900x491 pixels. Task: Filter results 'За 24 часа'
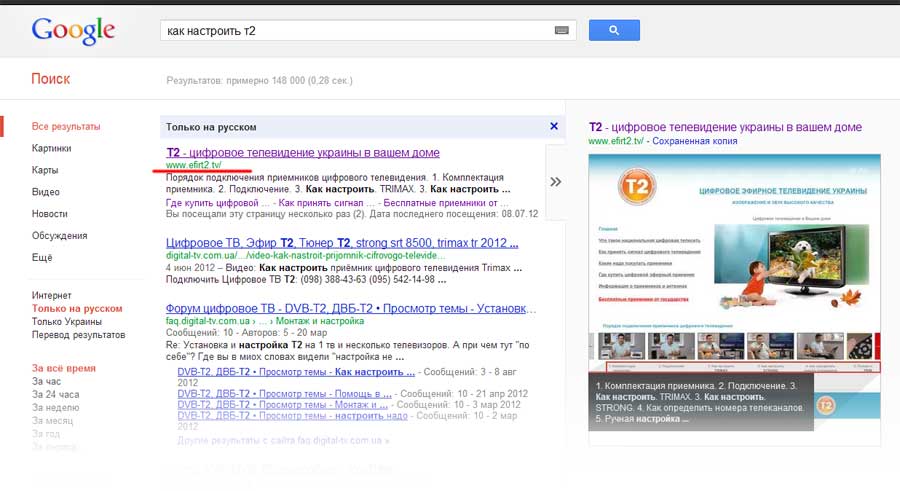pyautogui.click(x=56, y=395)
